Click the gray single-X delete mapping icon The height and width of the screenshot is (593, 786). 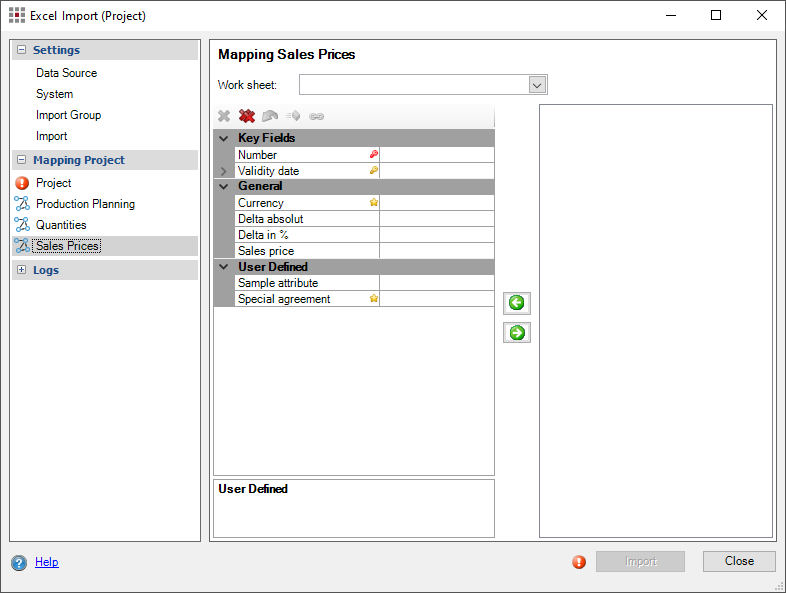pyautogui.click(x=224, y=116)
